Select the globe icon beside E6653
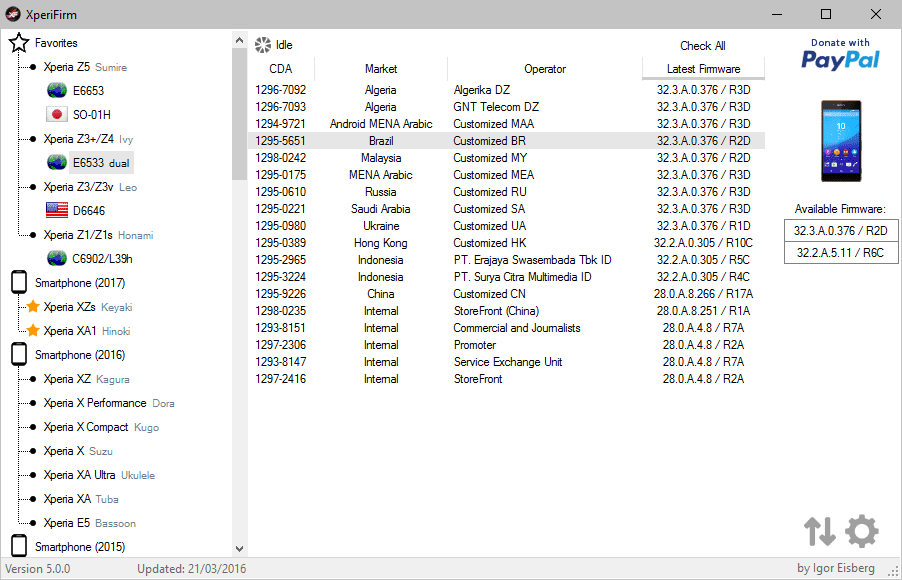902x580 pixels. pos(57,90)
